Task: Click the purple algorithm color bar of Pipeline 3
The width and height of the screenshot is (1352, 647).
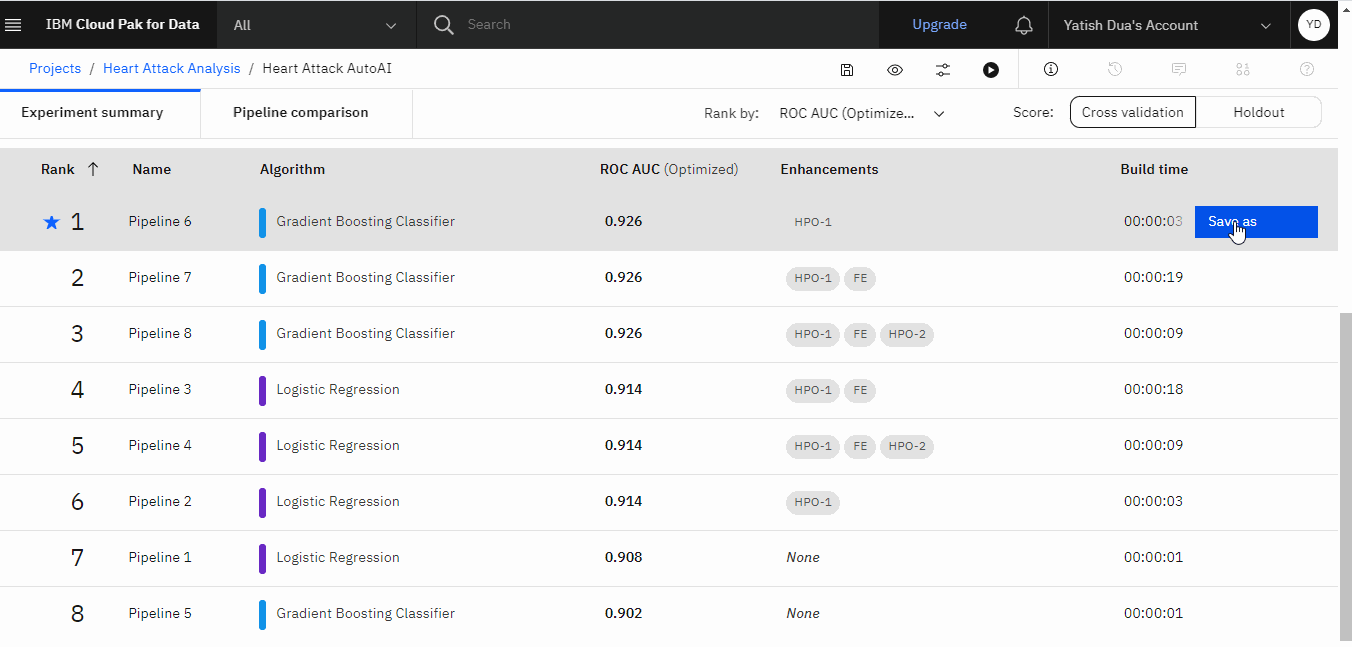Action: [262, 390]
